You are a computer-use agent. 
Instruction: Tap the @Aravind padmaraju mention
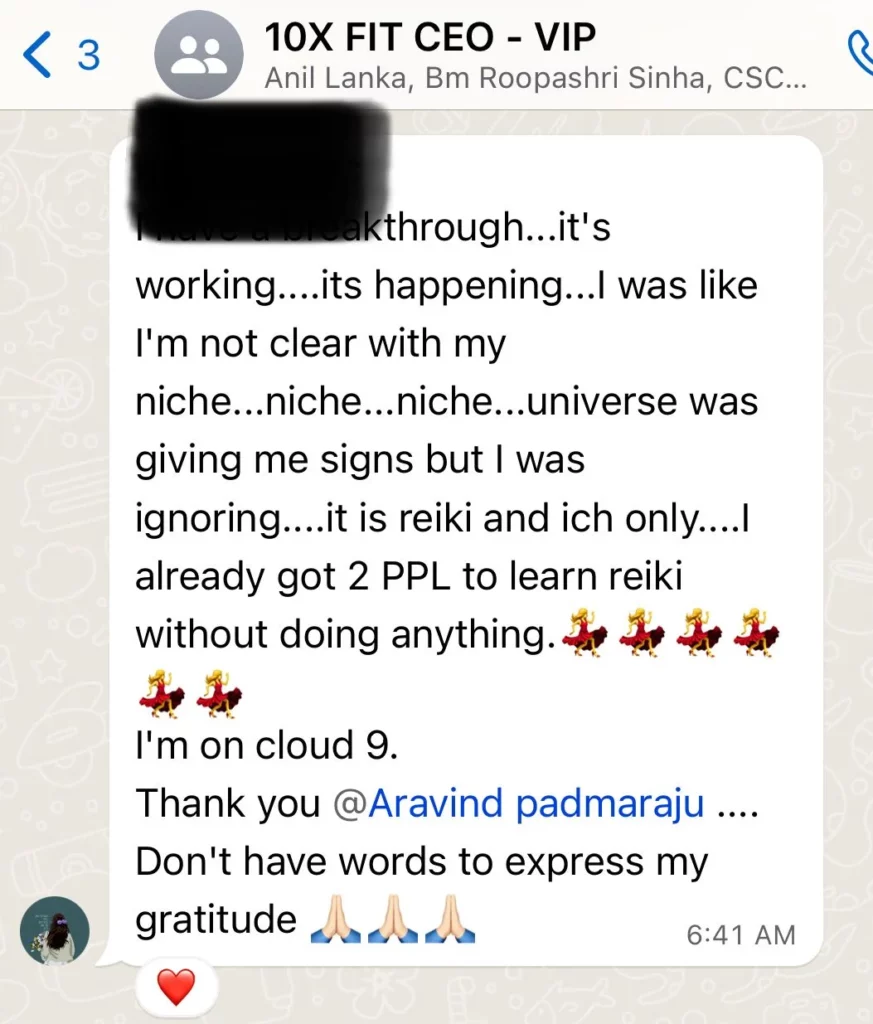click(x=518, y=803)
